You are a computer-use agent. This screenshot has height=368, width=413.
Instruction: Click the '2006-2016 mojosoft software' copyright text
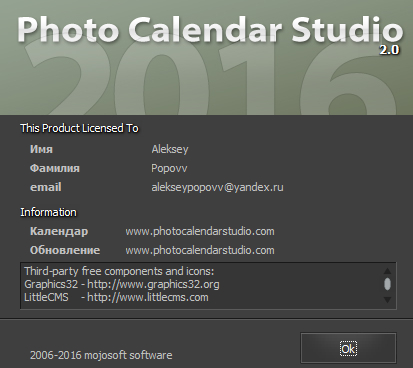[x=101, y=355]
